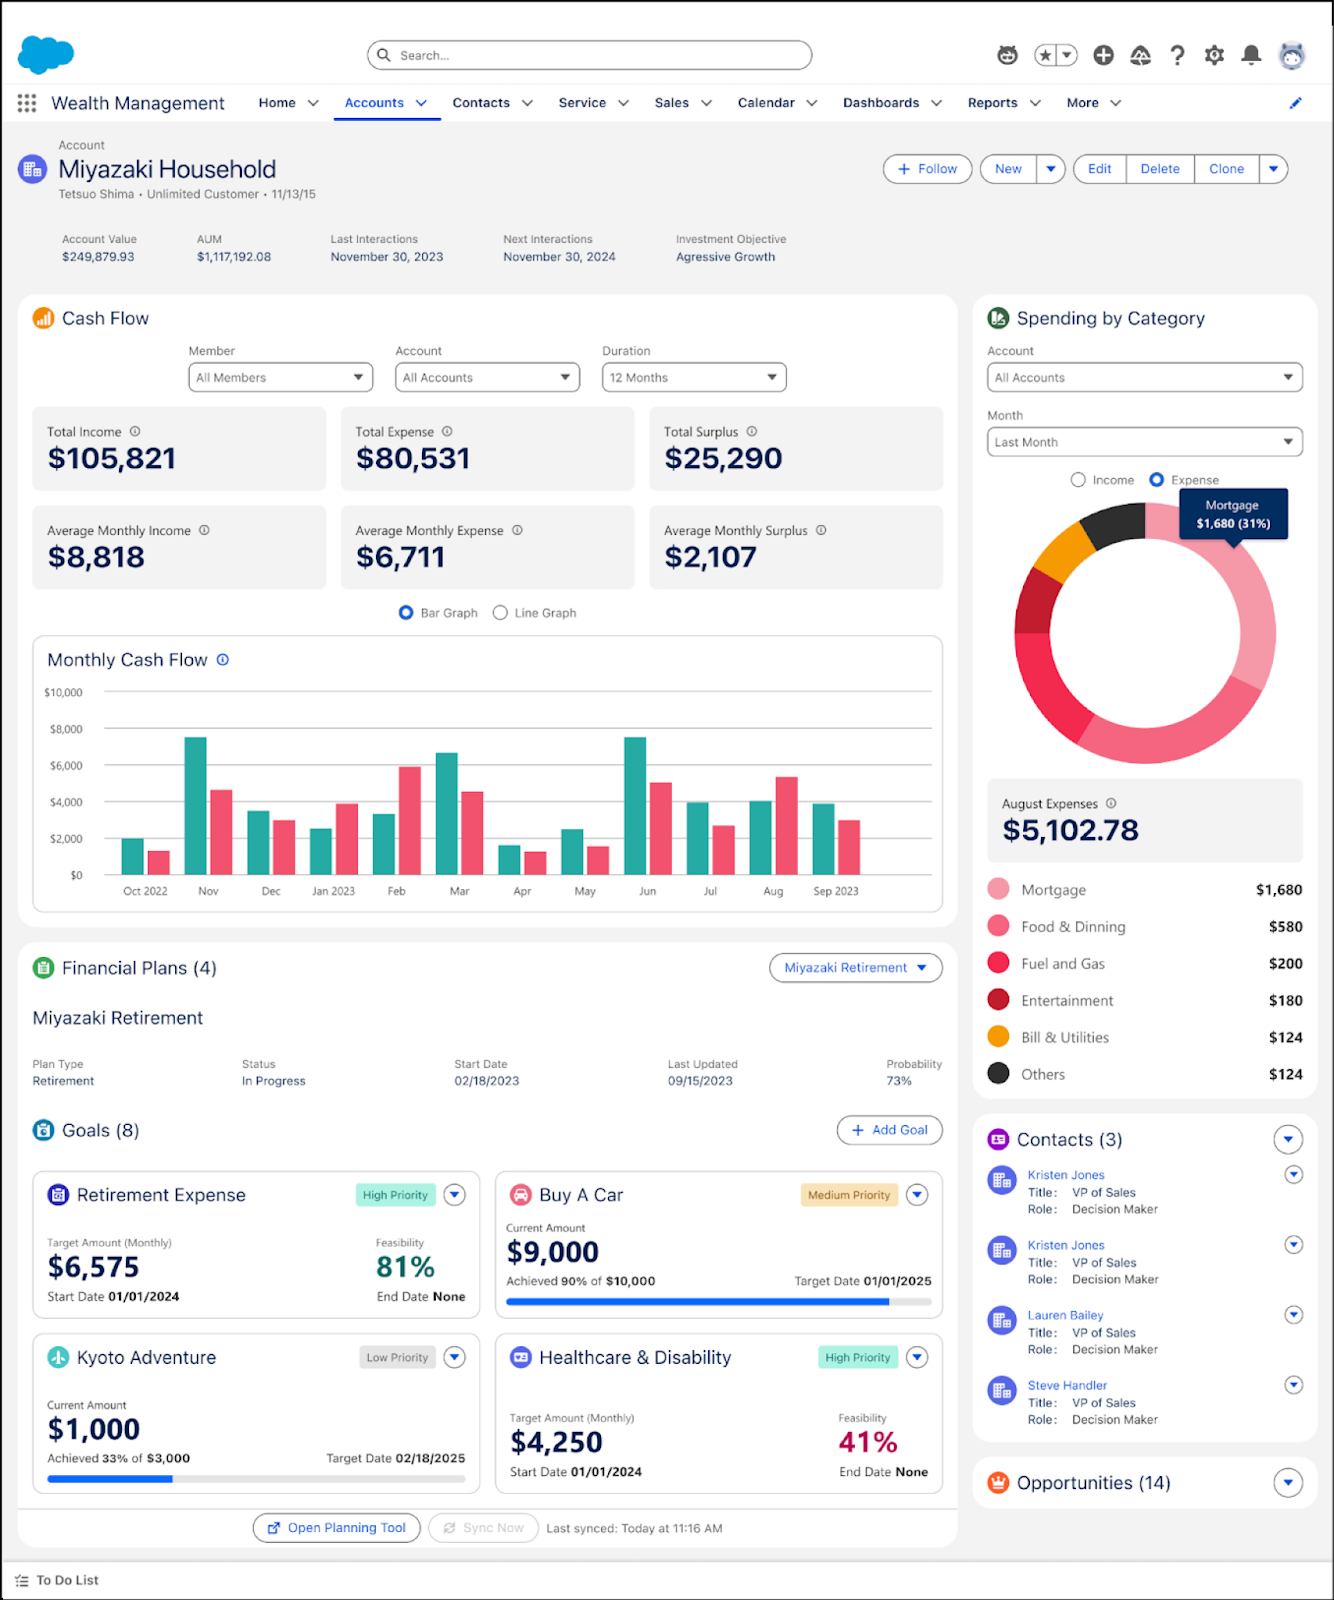This screenshot has width=1334, height=1600.
Task: Click August Expenses info icon
Action: point(1111,803)
